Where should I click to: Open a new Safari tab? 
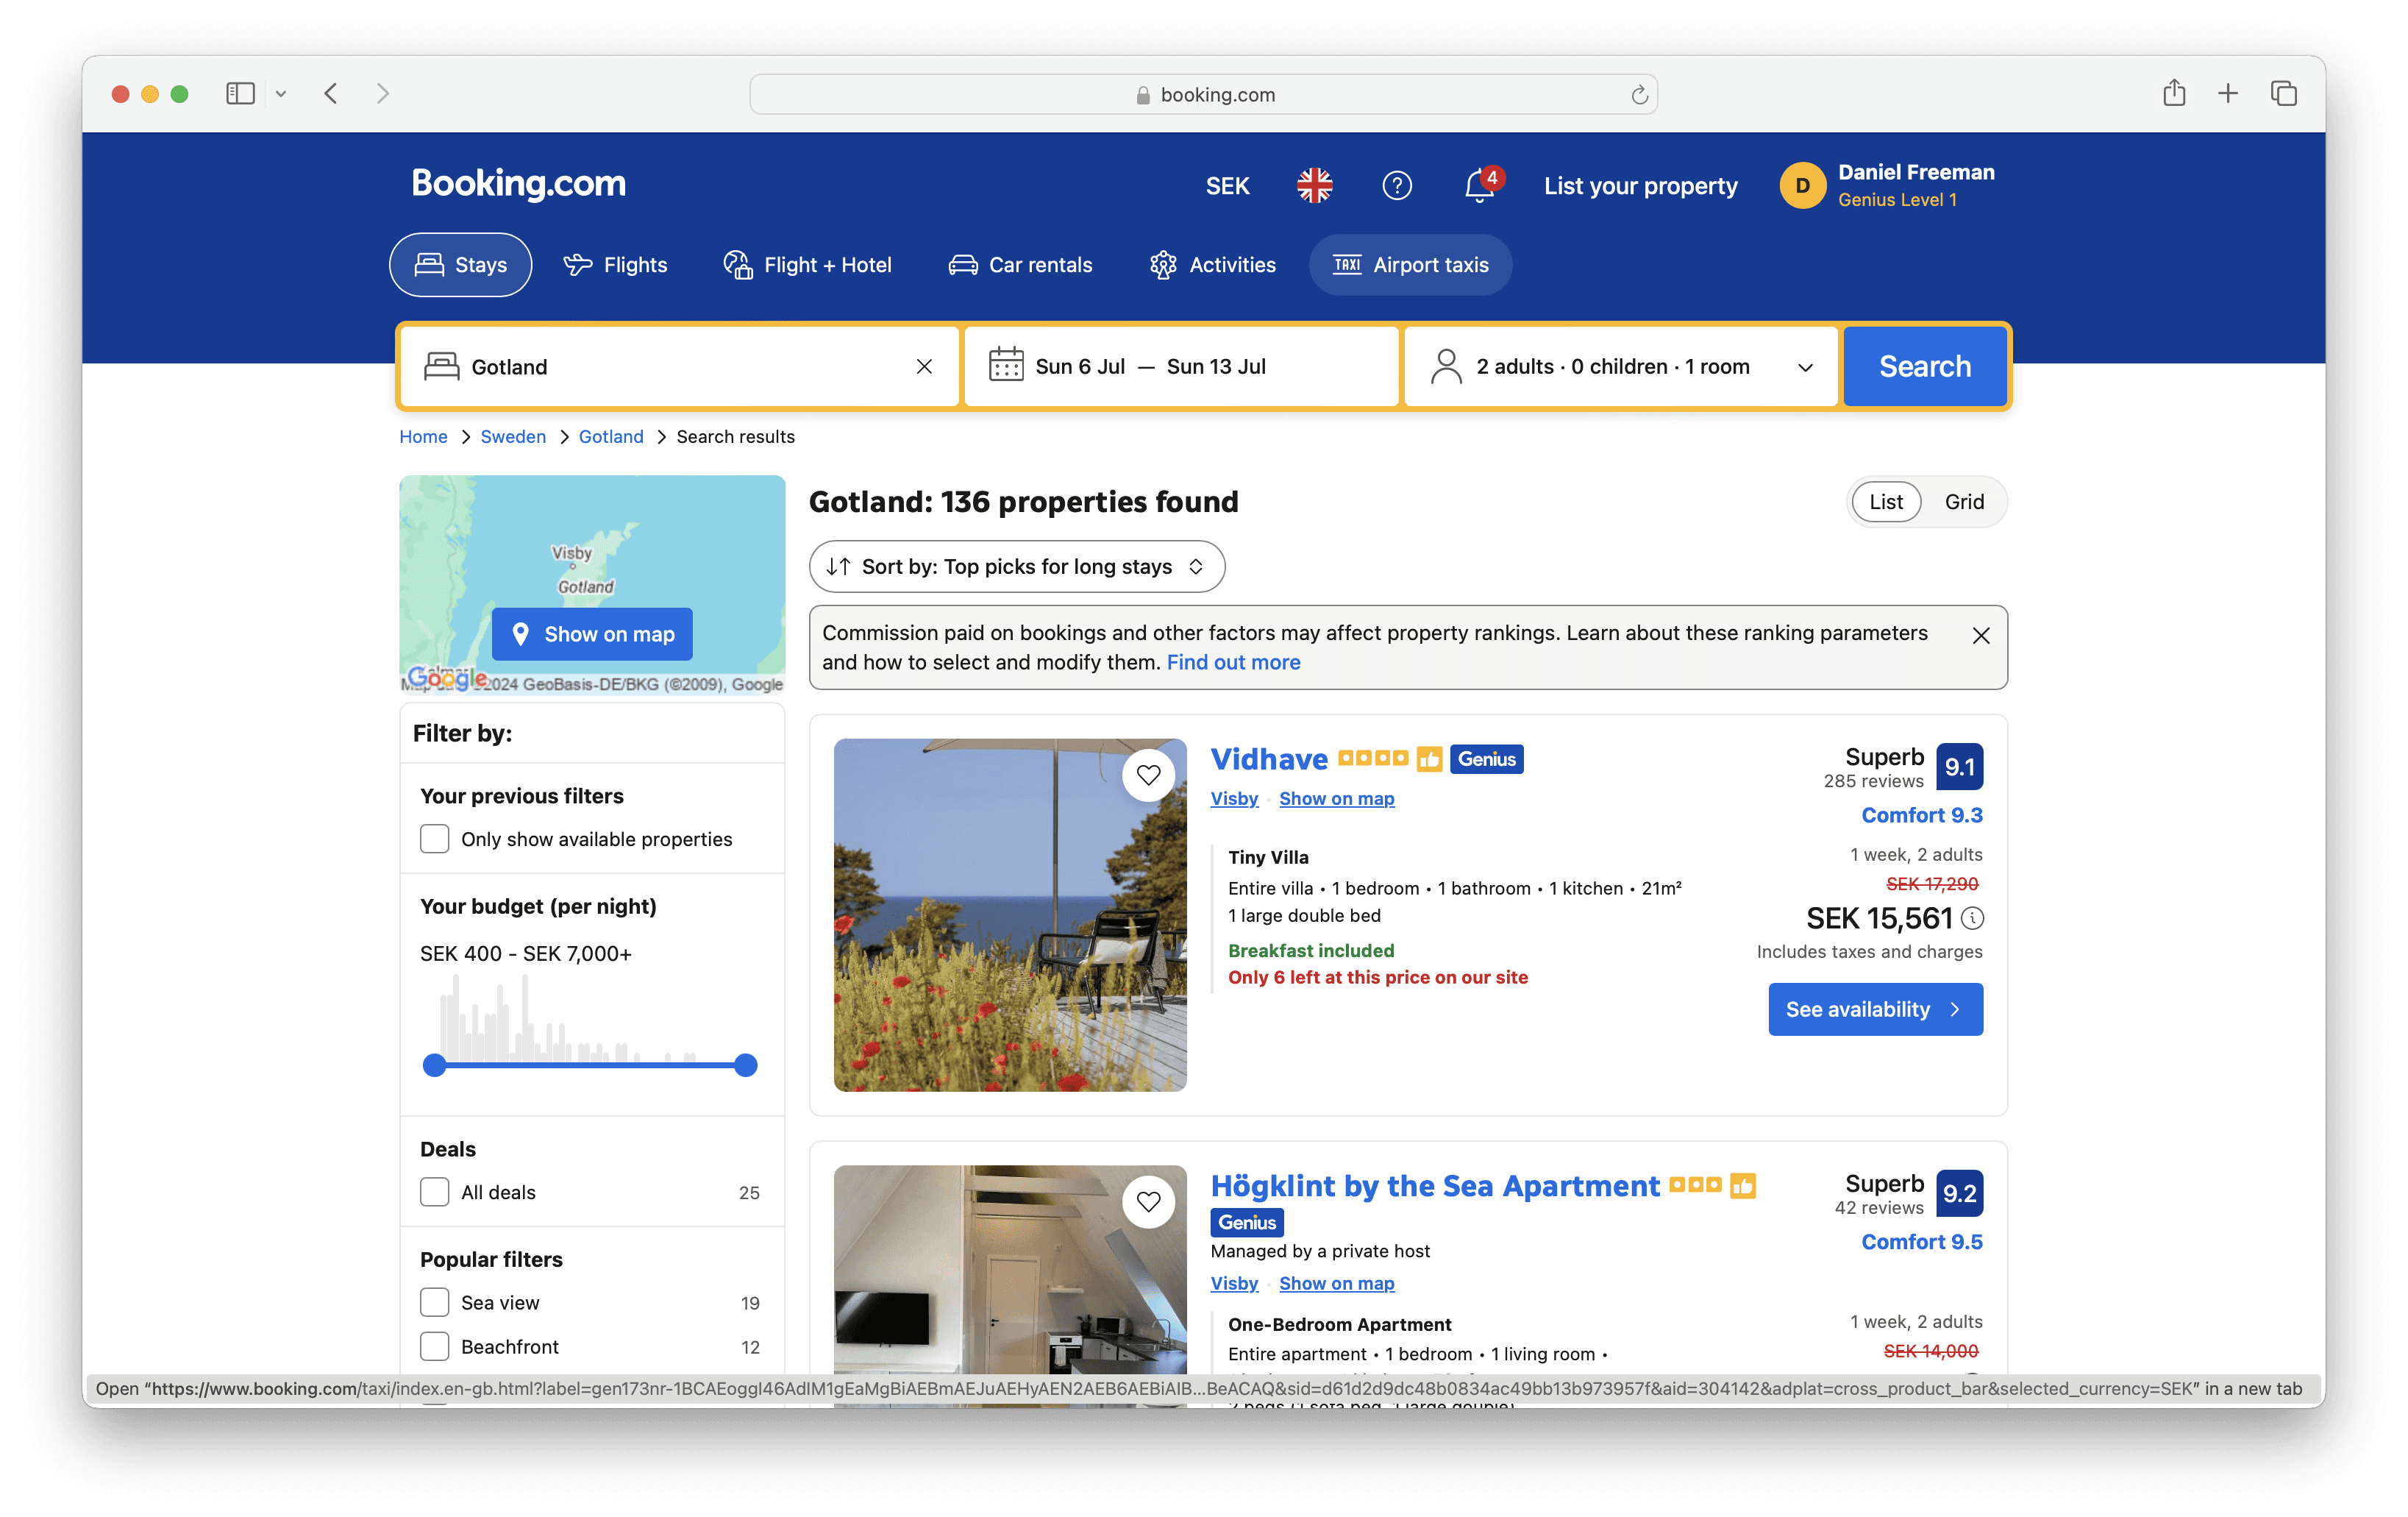(x=2228, y=93)
